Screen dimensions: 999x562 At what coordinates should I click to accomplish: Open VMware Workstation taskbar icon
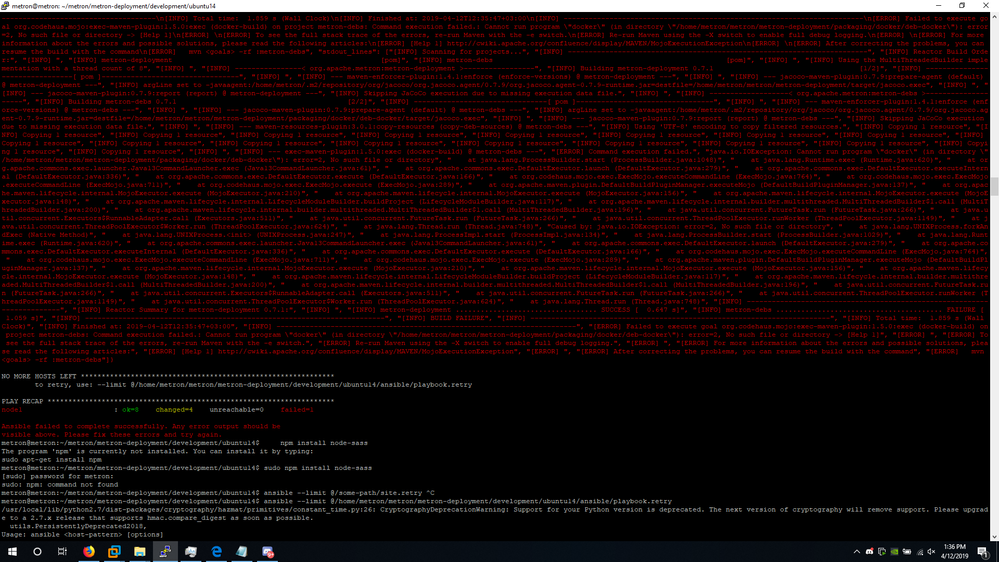point(114,552)
